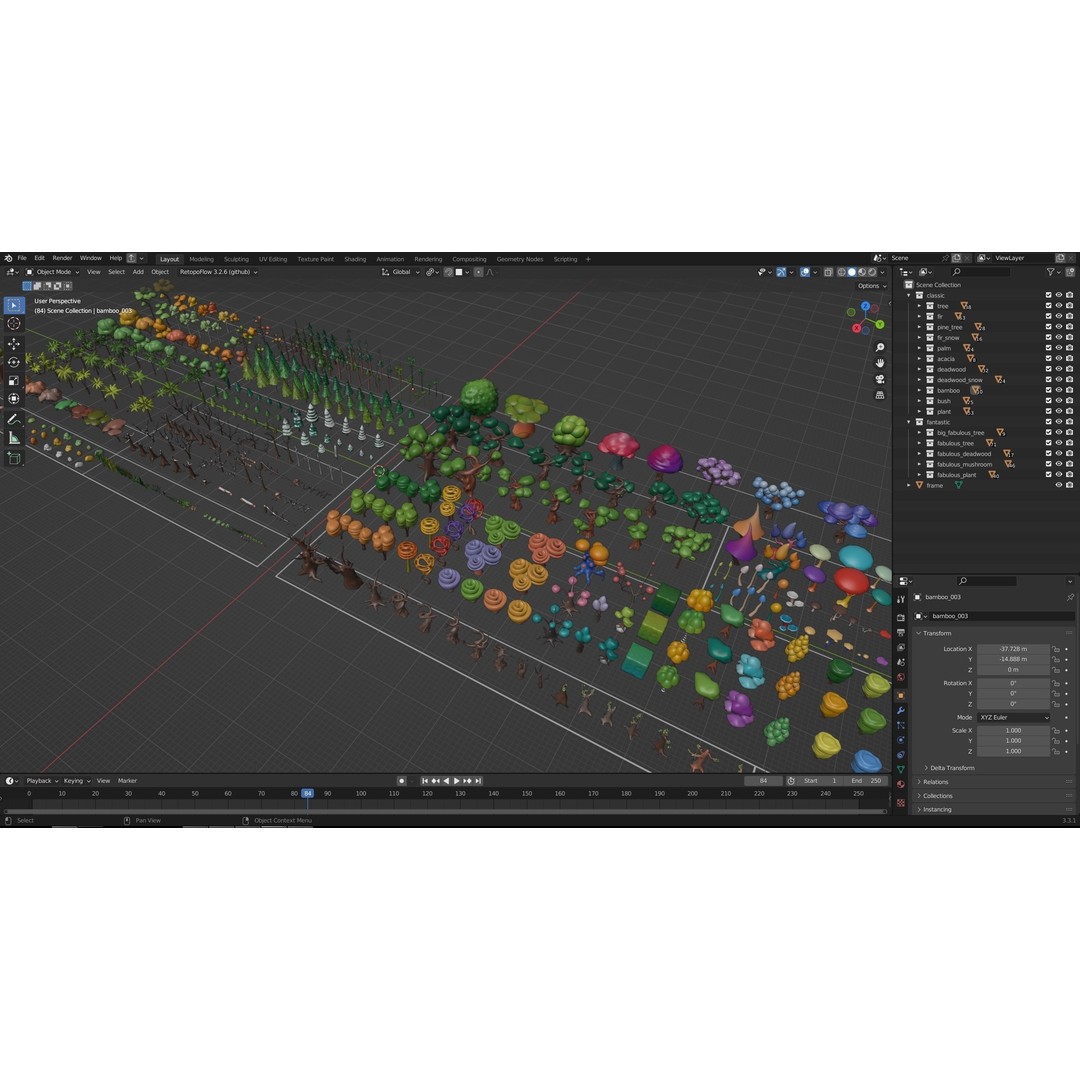Screen dimensions: 1080x1080
Task: Switch to the Modeling workspace tab
Action: [201, 260]
